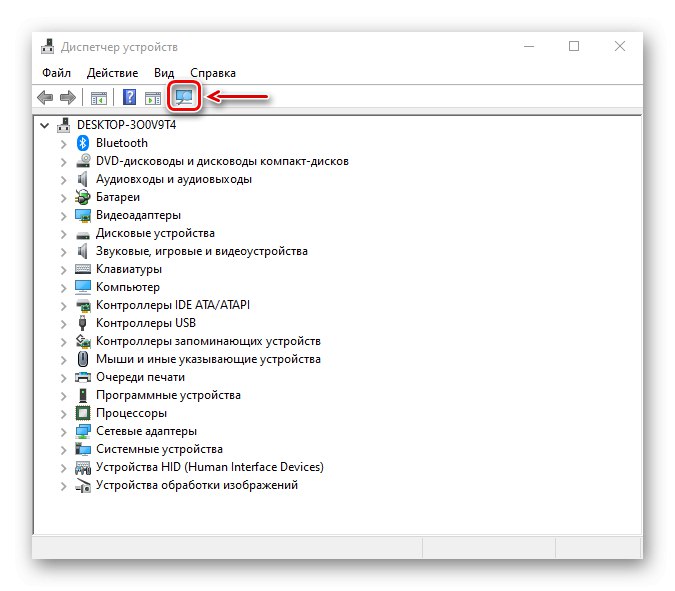Screen dimensions: 675x591
Task: Expand Контроллеры IDE ATA/ATAPI
Action: pos(64,306)
